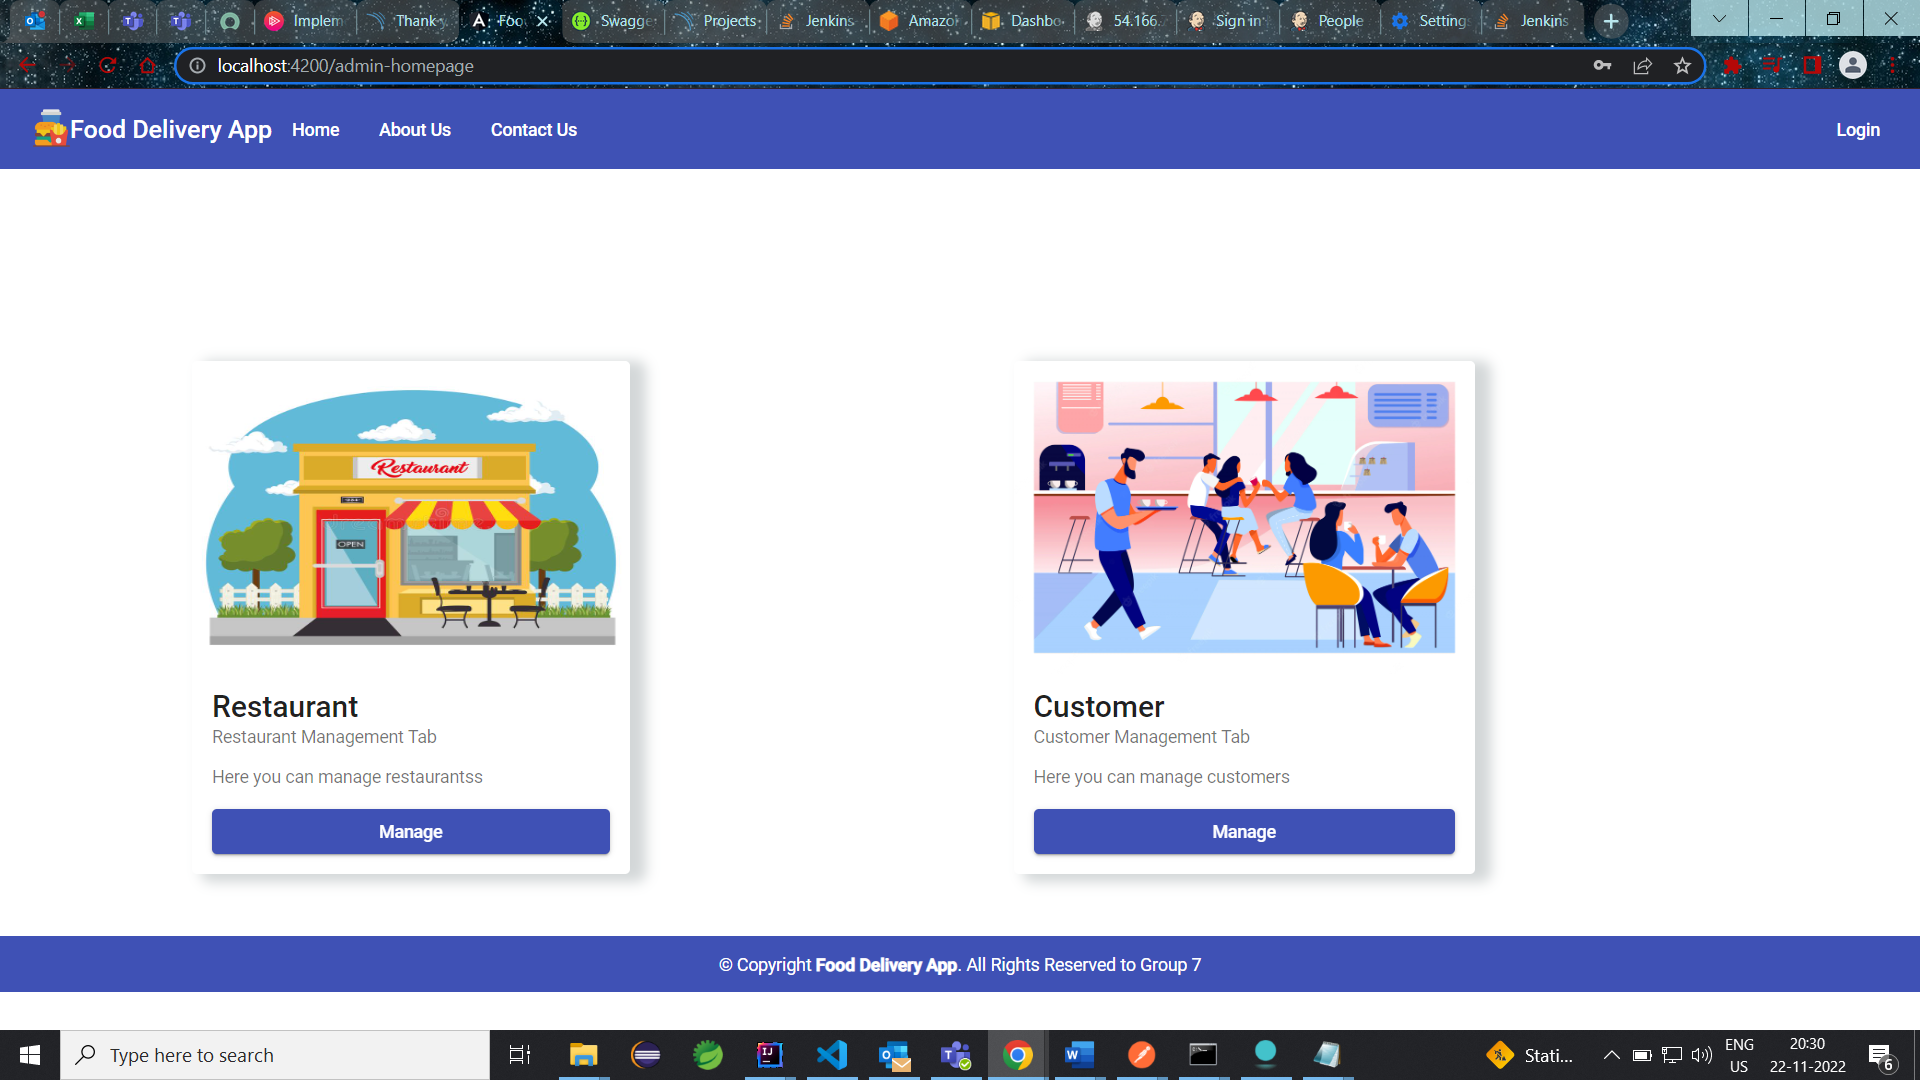Viewport: 1920px width, 1080px height.
Task: Switch to the Swagger tab
Action: pyautogui.click(x=614, y=21)
